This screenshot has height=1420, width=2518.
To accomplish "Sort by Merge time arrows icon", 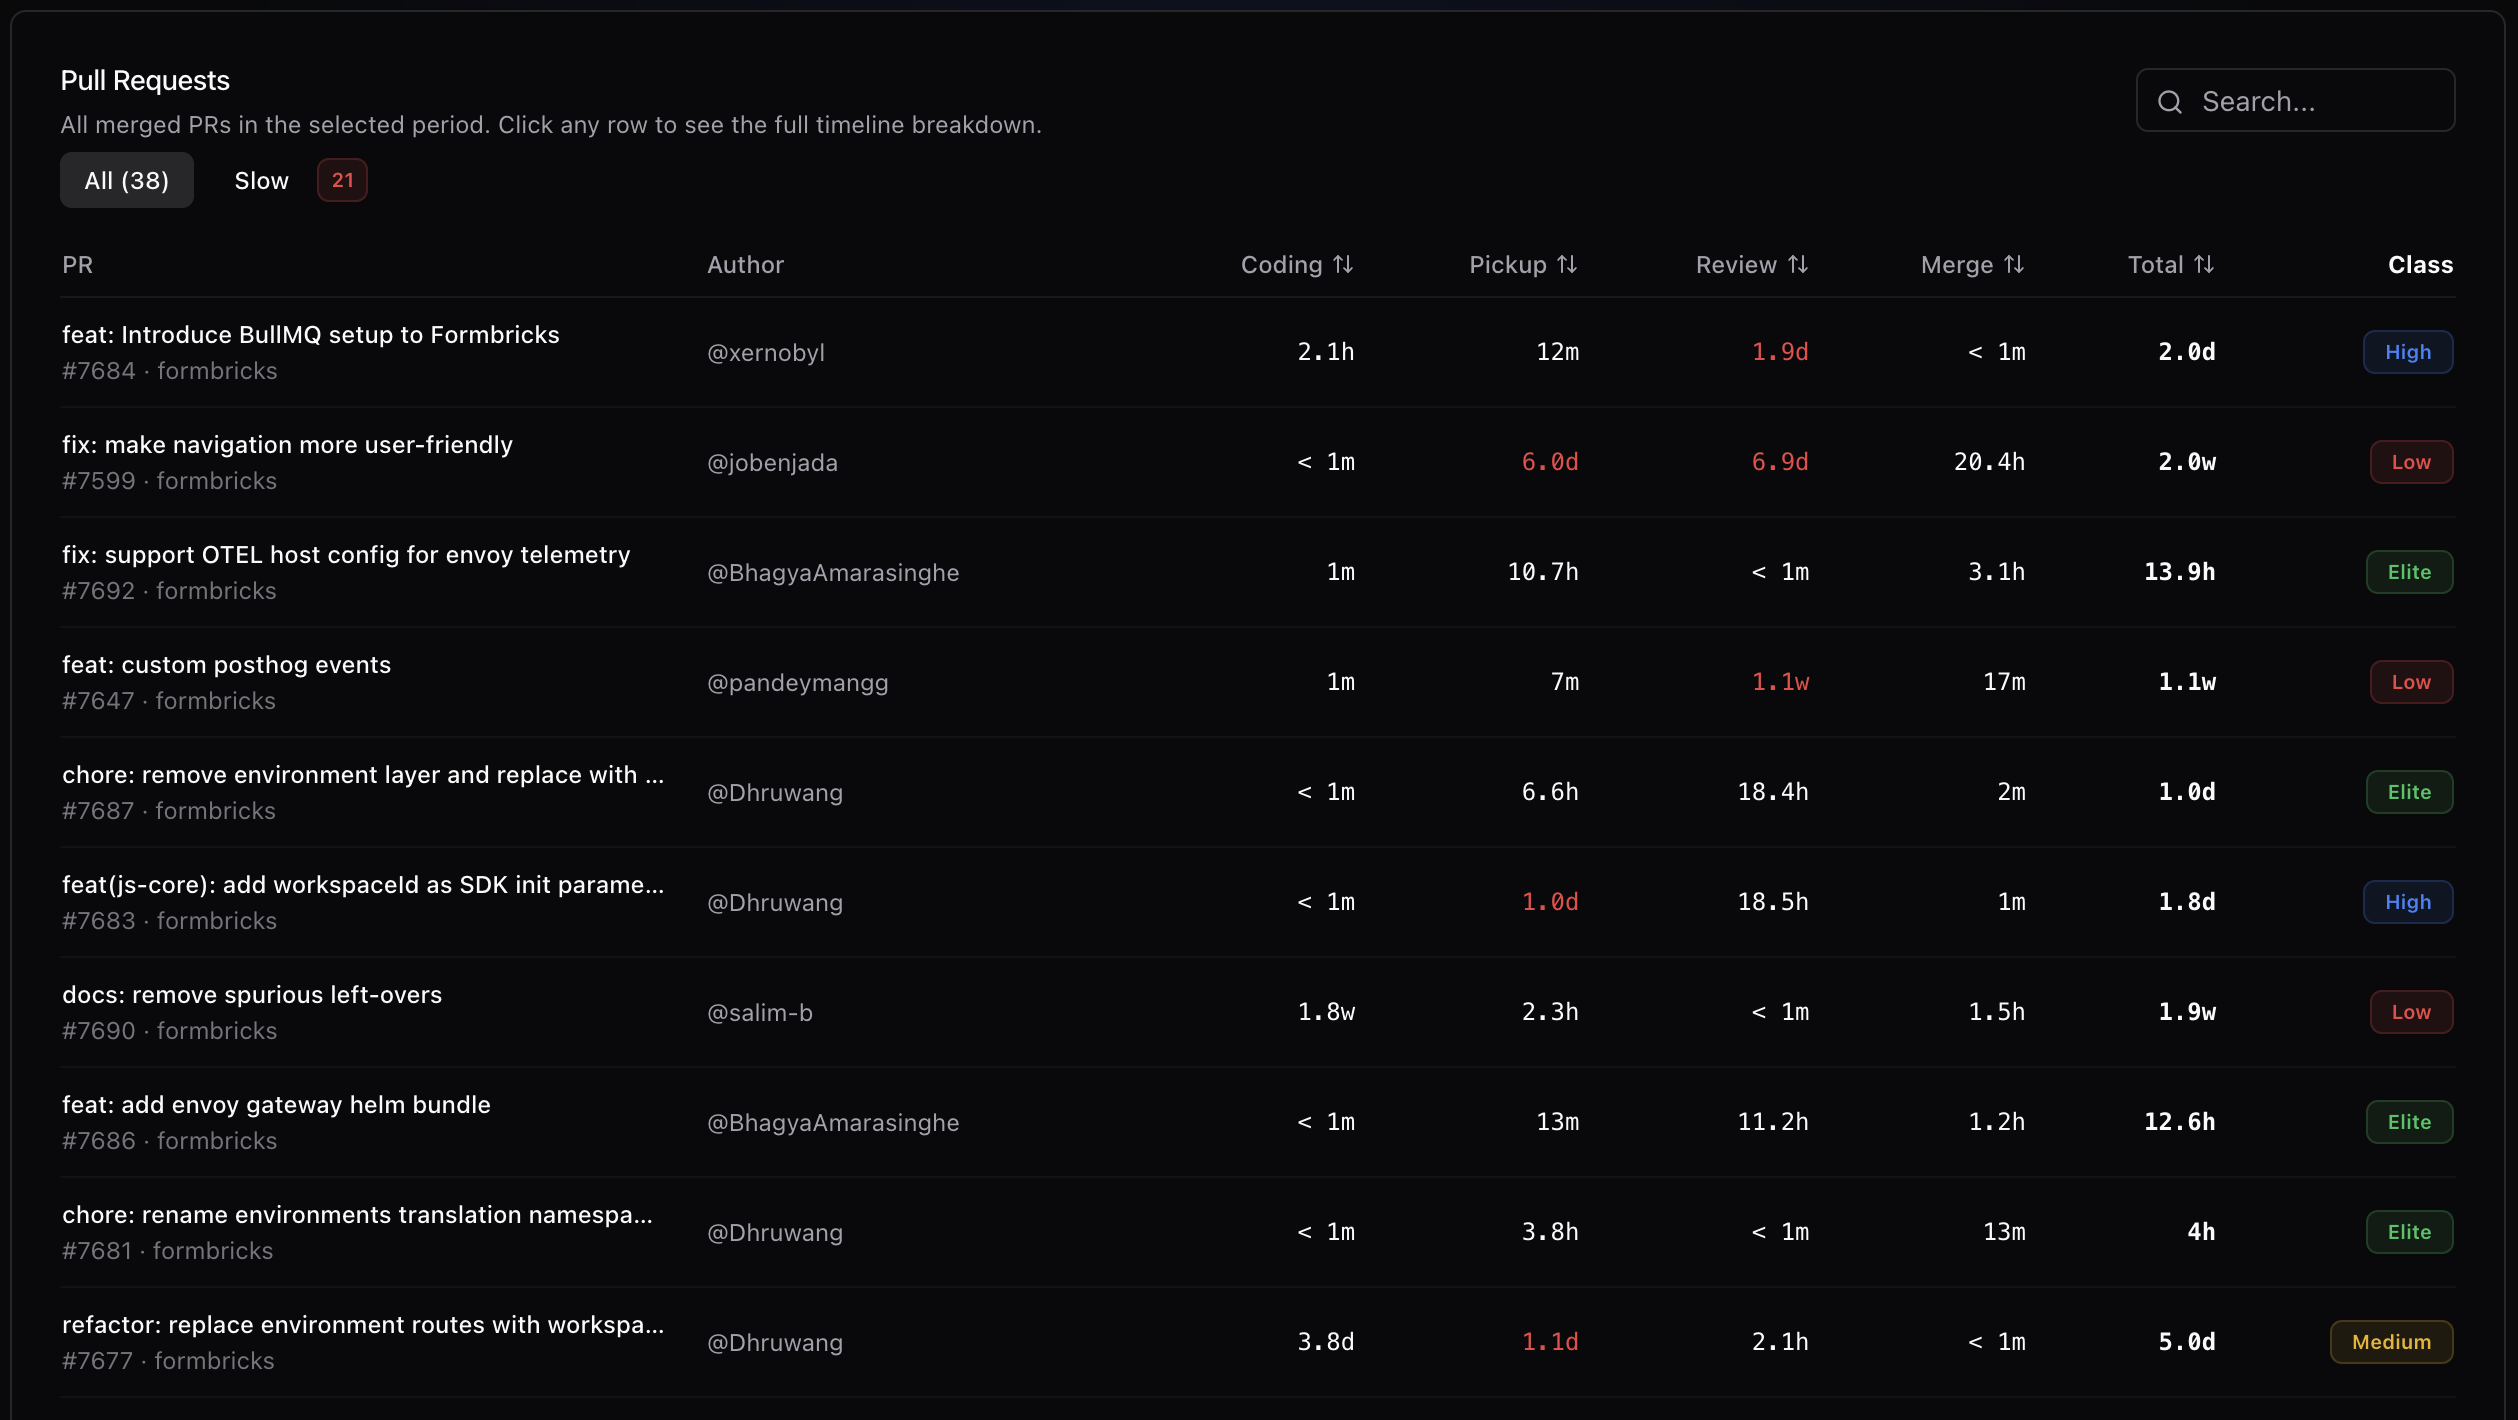I will (x=2014, y=265).
